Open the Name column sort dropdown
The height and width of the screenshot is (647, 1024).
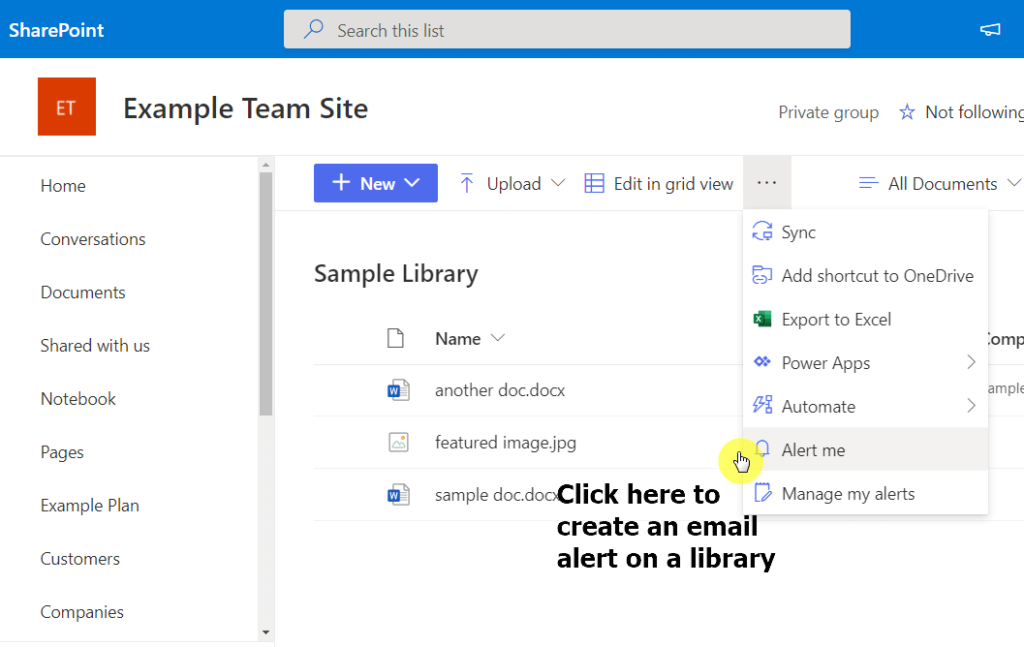point(498,338)
